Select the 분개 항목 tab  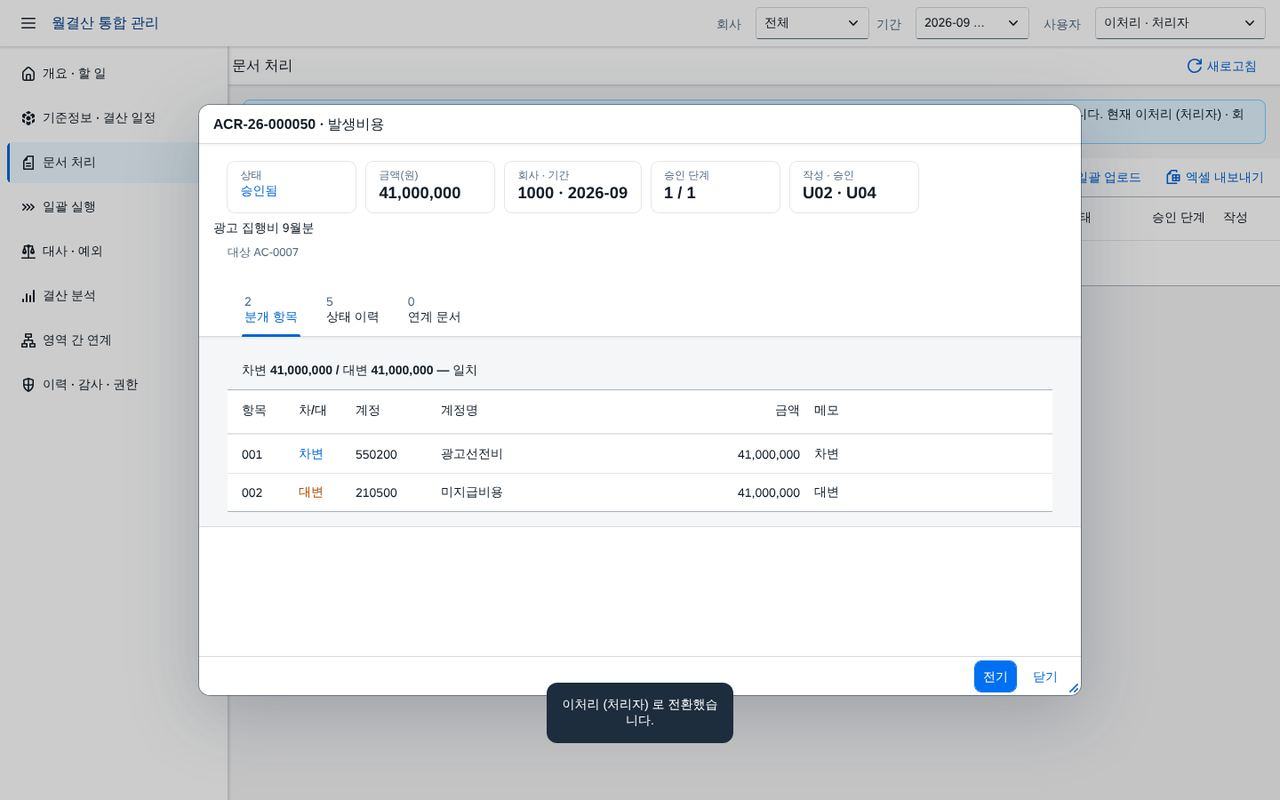point(271,310)
